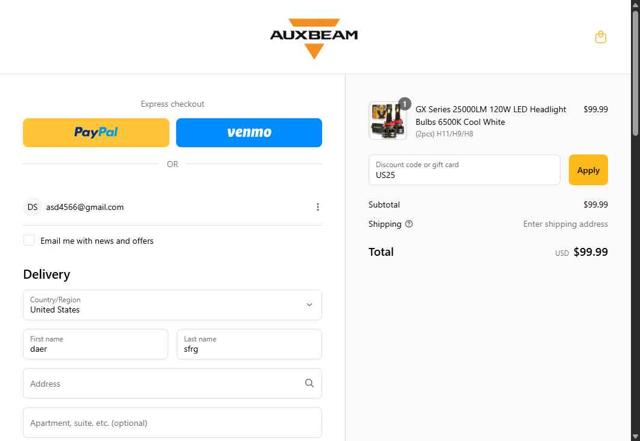Click the Delivery heading

point(47,274)
